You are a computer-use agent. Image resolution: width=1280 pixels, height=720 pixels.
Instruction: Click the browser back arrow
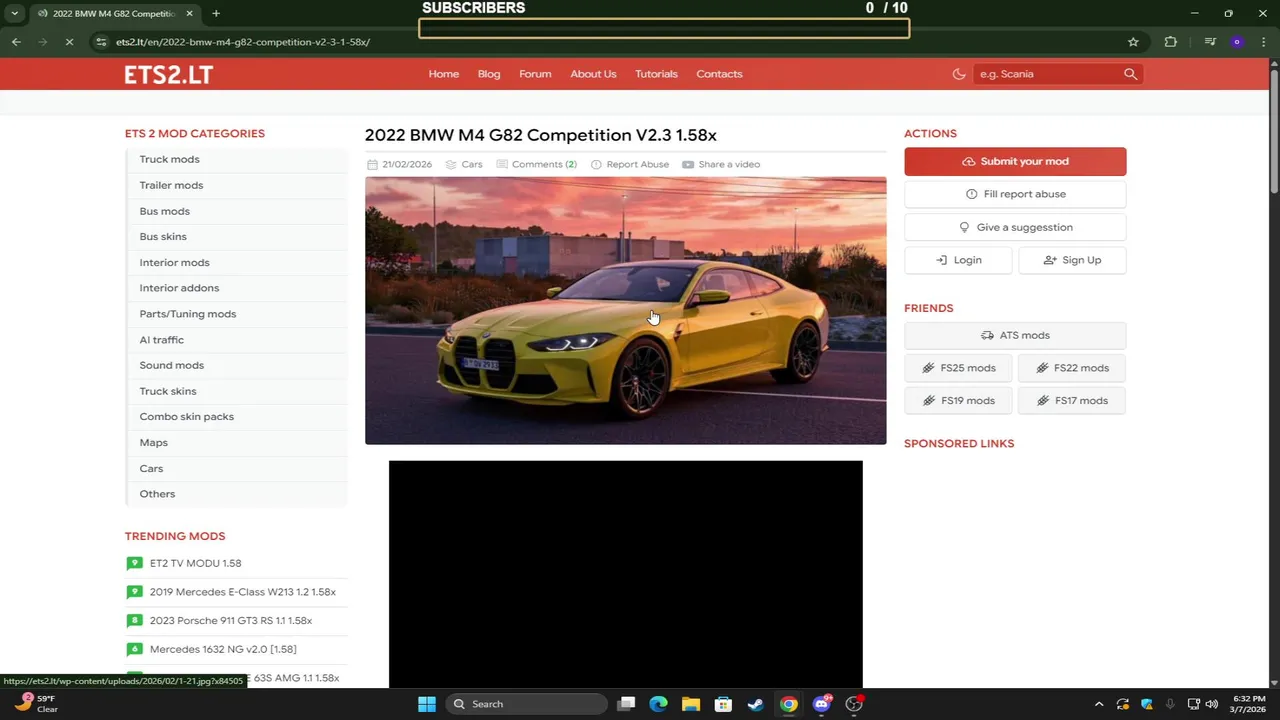click(16, 42)
